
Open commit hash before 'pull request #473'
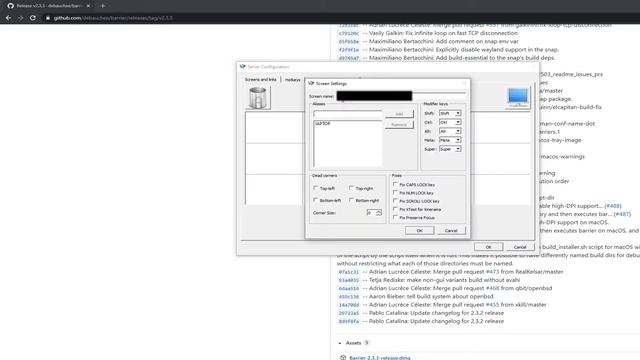pyautogui.click(x=349, y=272)
